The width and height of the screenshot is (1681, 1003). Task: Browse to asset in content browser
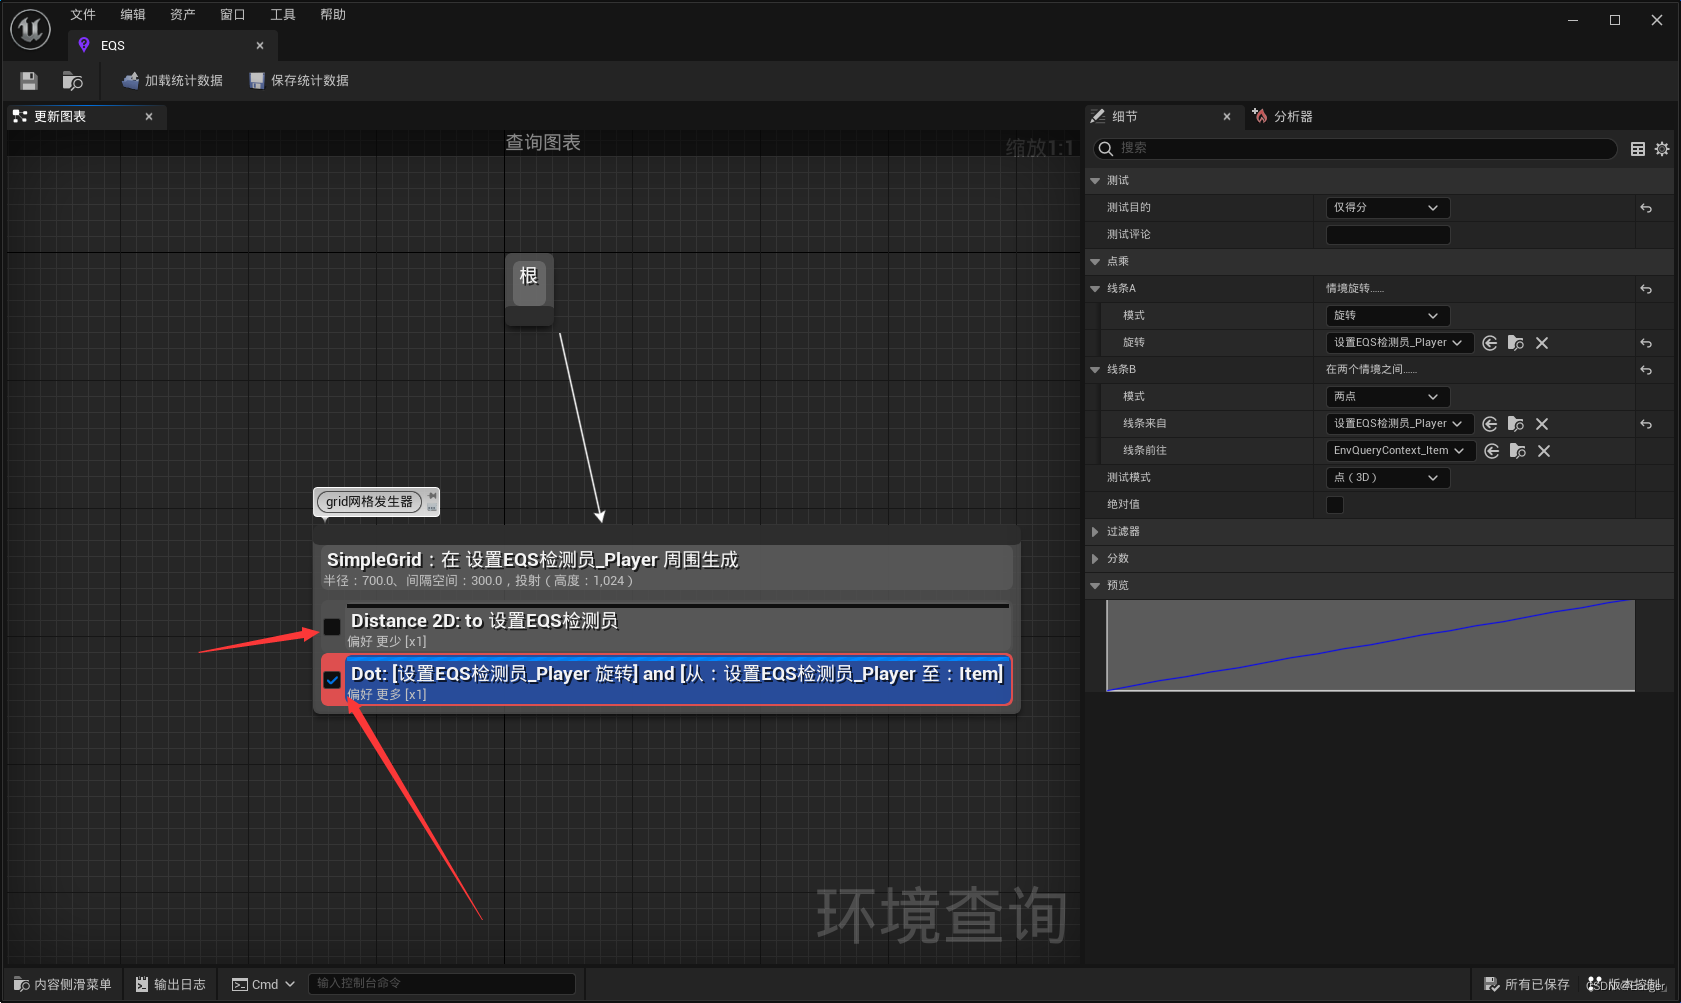point(71,80)
